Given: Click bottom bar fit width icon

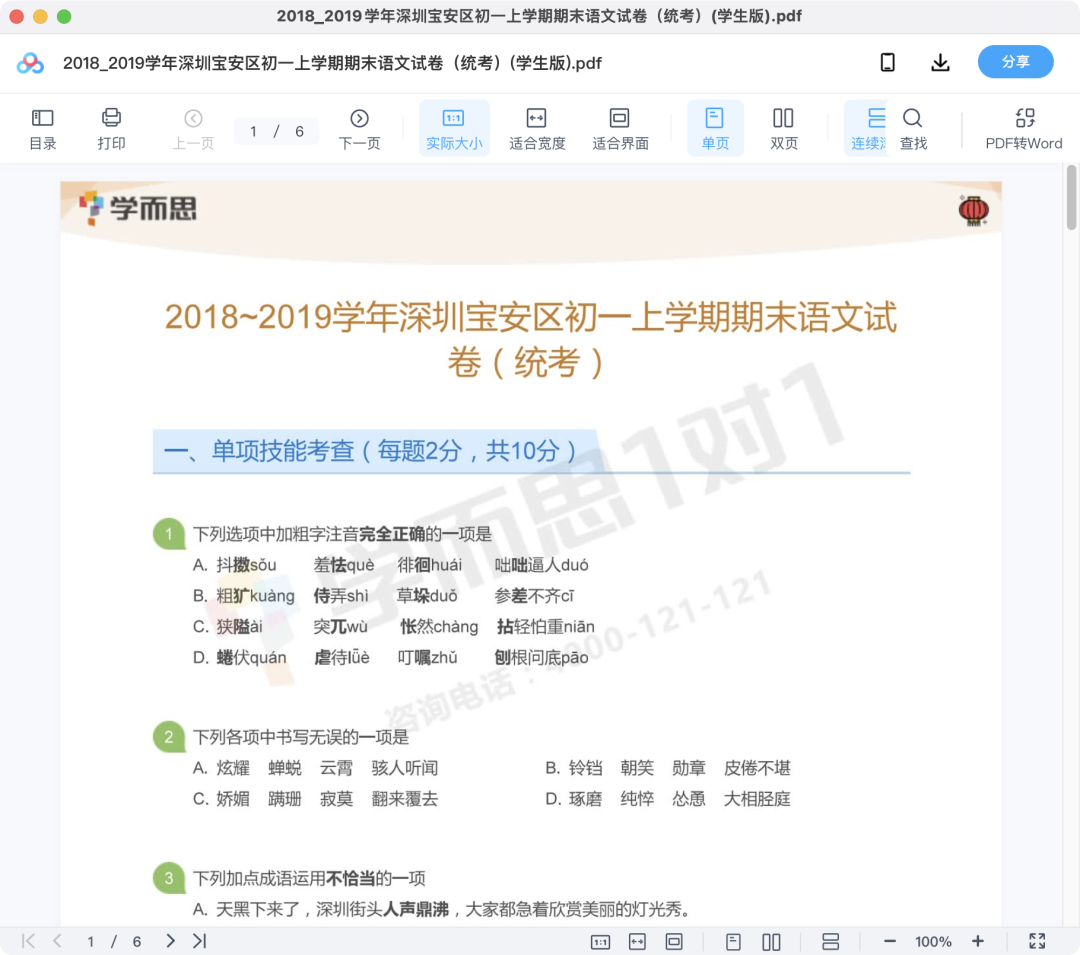Looking at the screenshot, I should pos(638,942).
